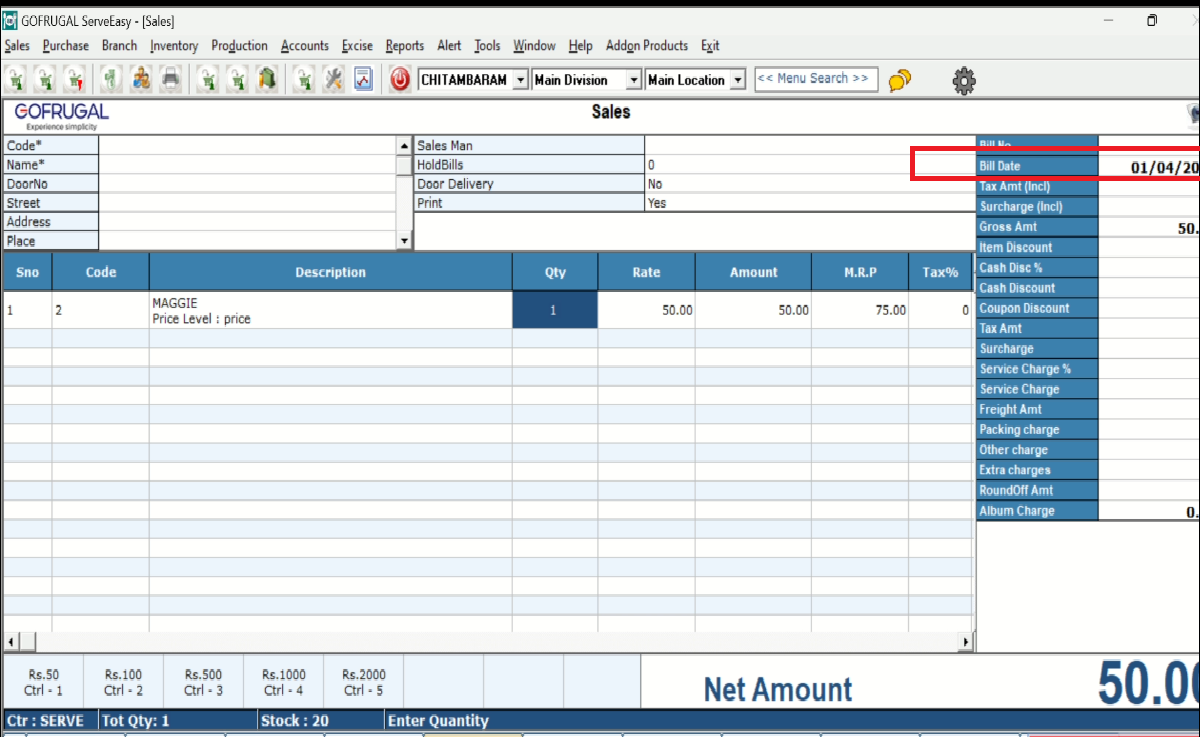Click the Rate cell showing 50.00
Screen dimensions: 1200x755
pyautogui.click(x=646, y=310)
